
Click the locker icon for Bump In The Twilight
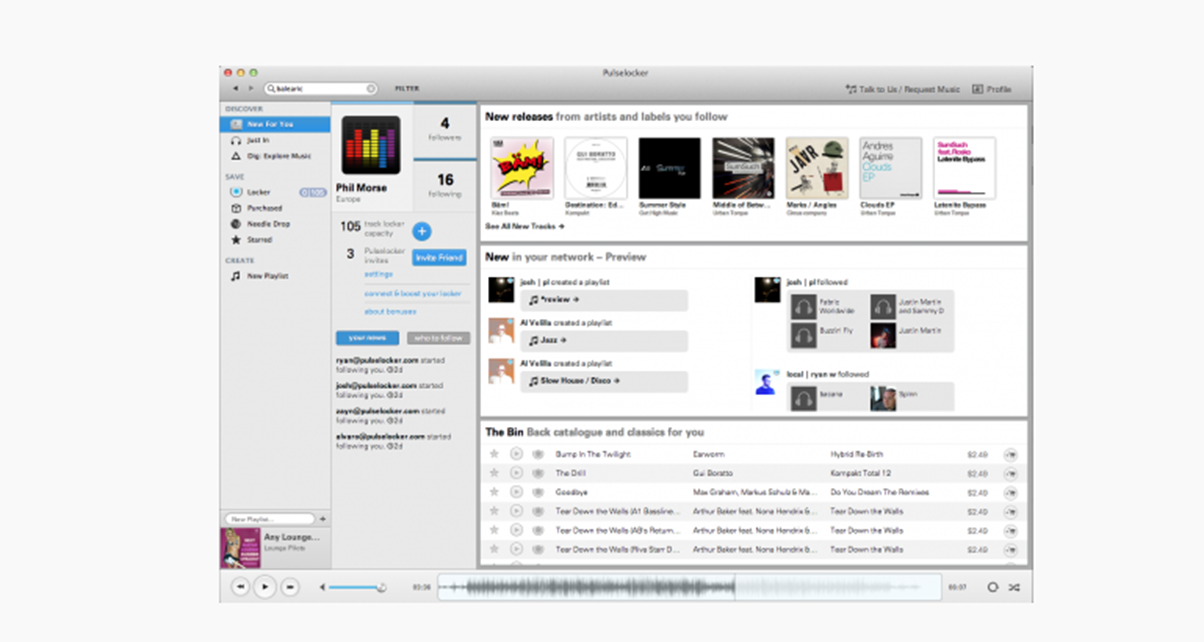(537, 454)
